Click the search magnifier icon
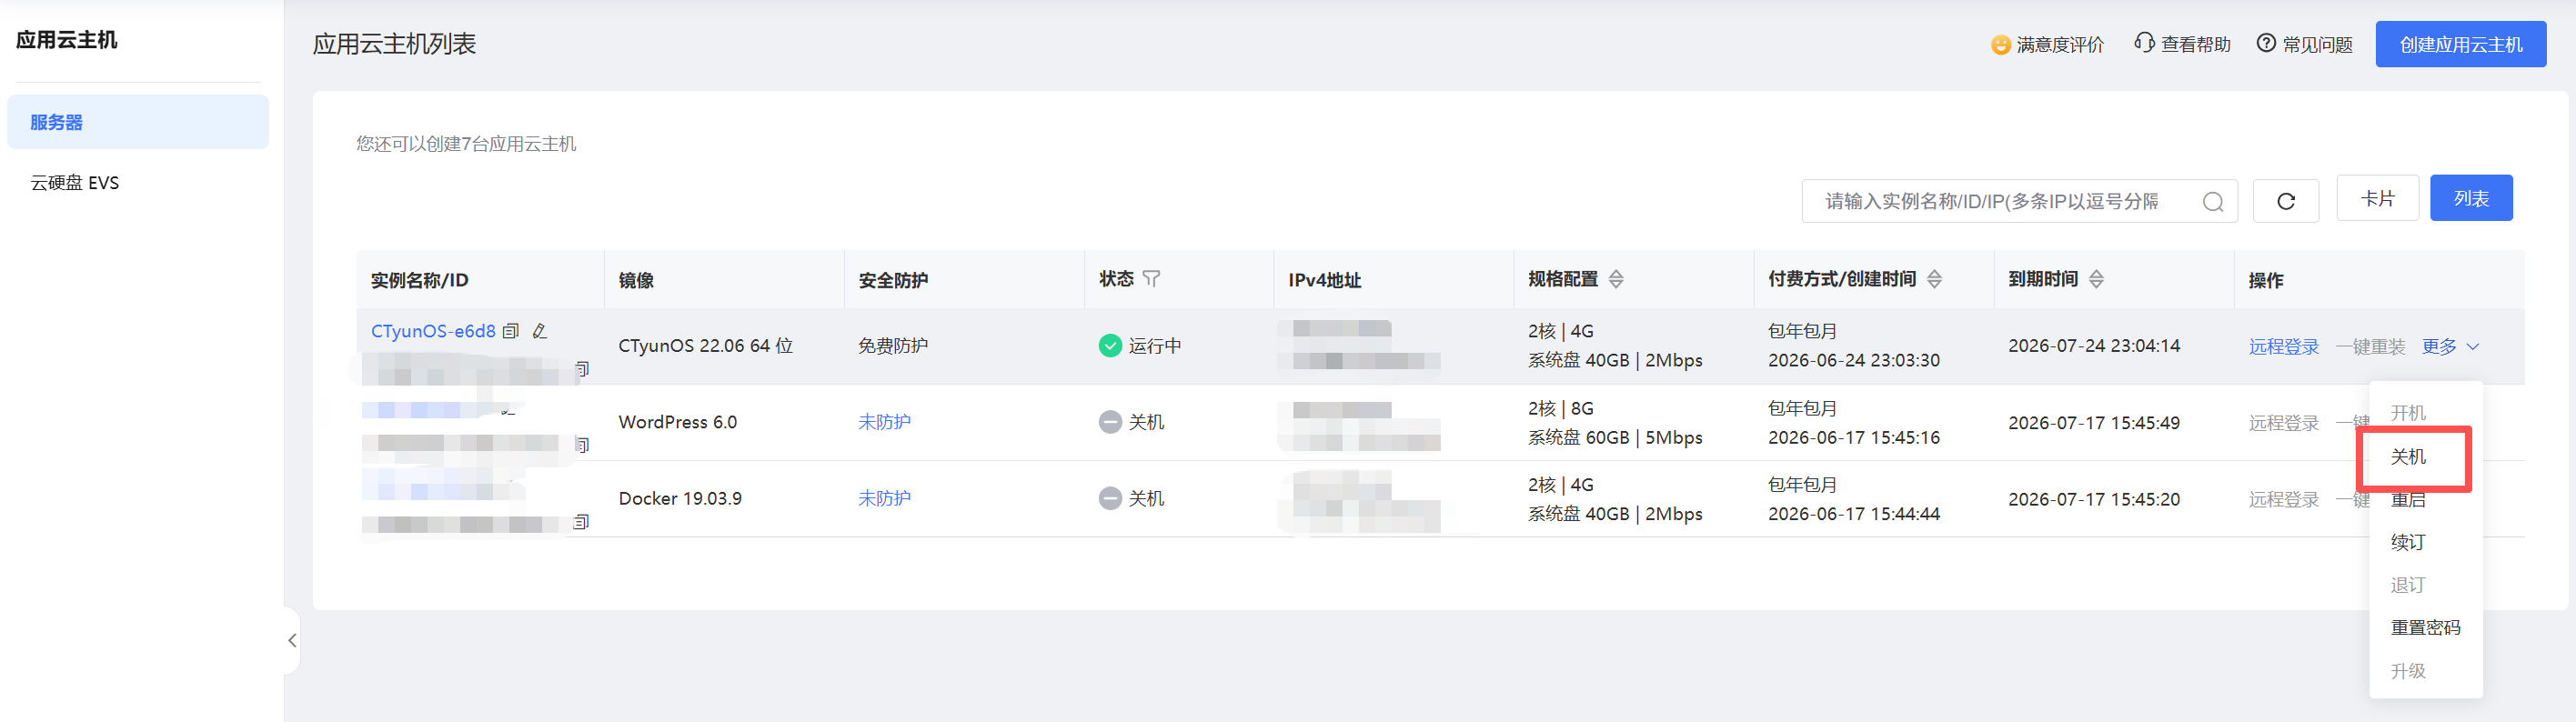The image size is (2576, 722). pos(2213,202)
